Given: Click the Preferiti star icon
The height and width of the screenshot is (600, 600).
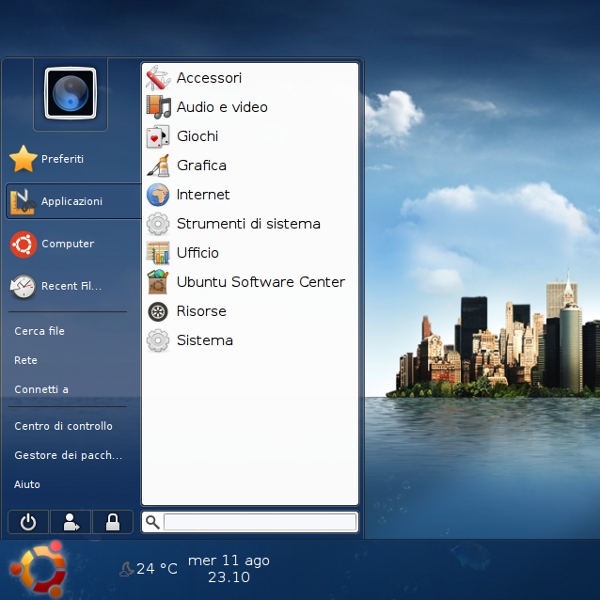Looking at the screenshot, I should coord(23,159).
